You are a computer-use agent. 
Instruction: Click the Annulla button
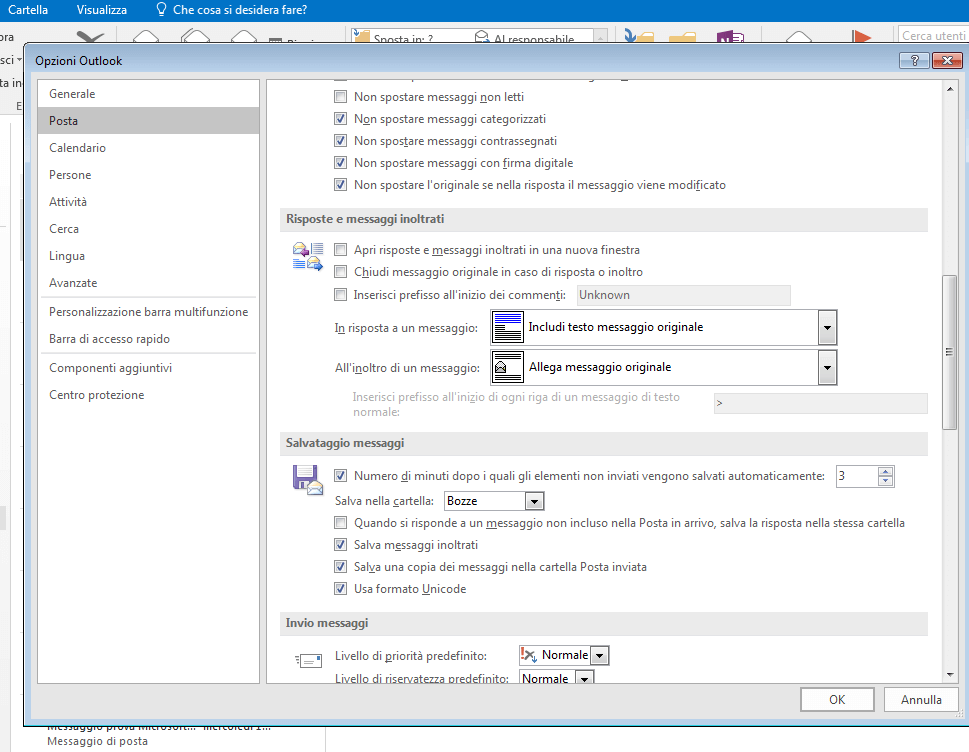(921, 699)
